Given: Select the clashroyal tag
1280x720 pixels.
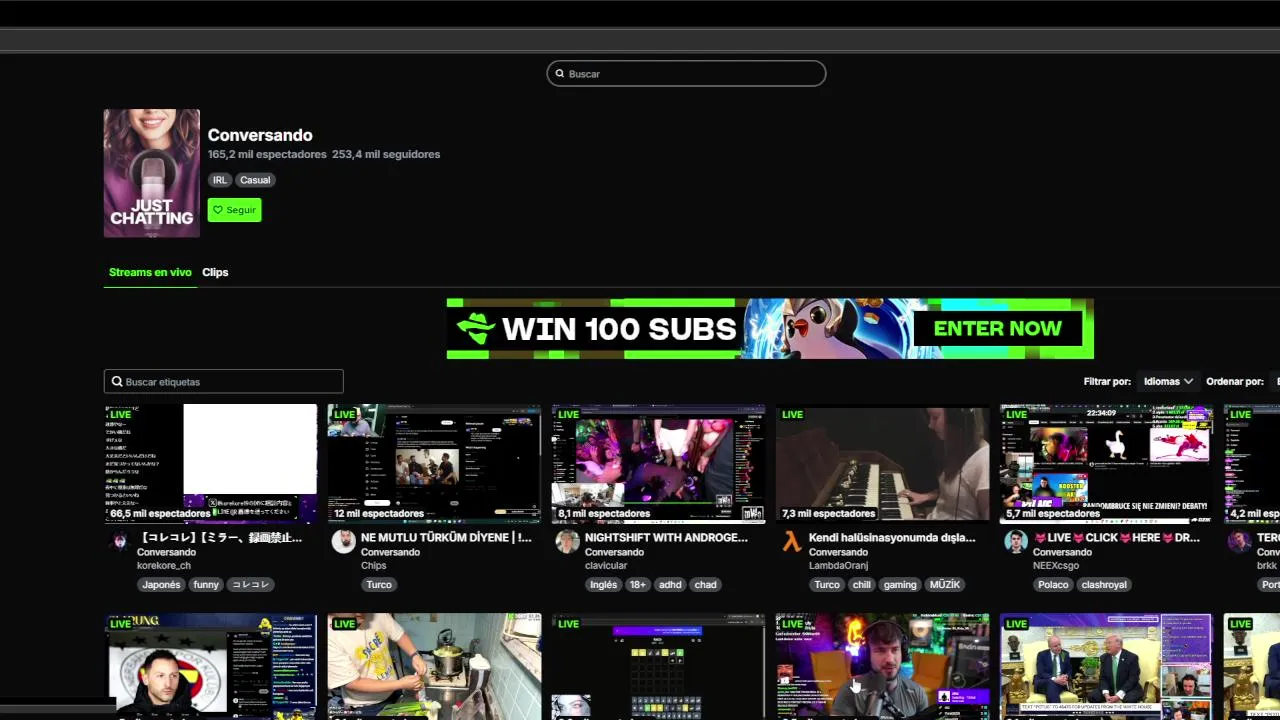Looking at the screenshot, I should [x=1104, y=584].
